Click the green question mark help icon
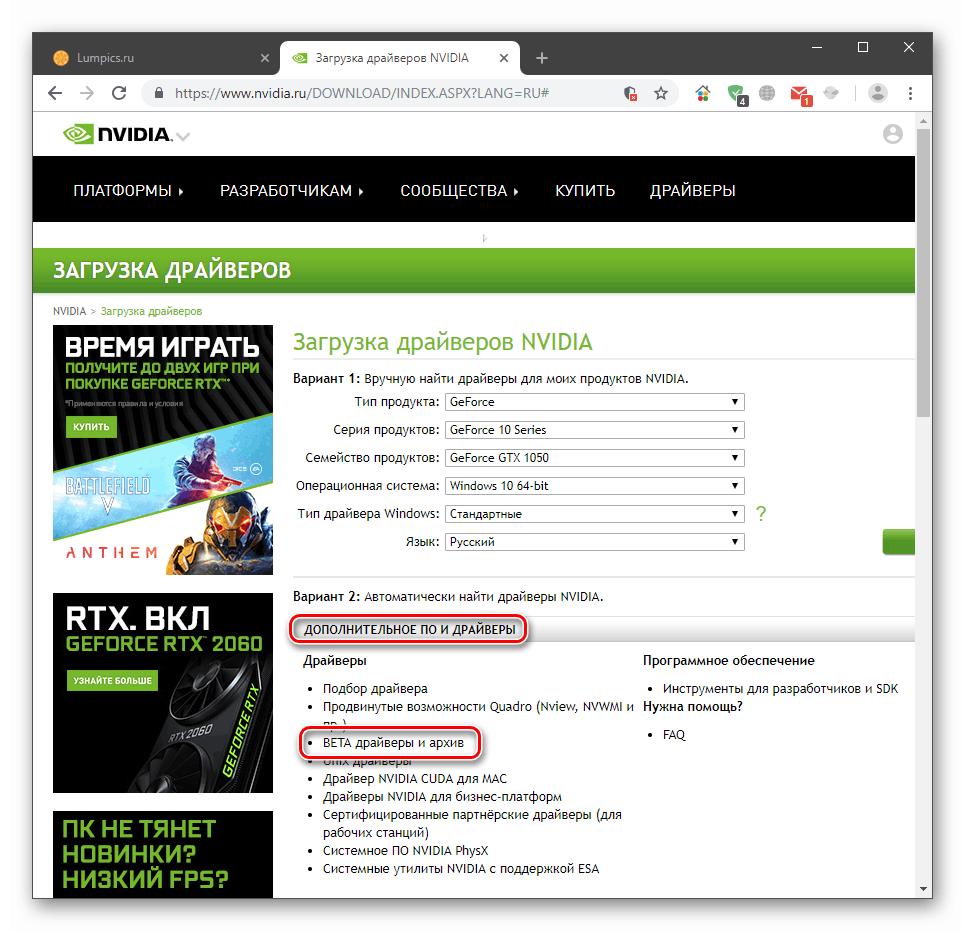 (761, 513)
